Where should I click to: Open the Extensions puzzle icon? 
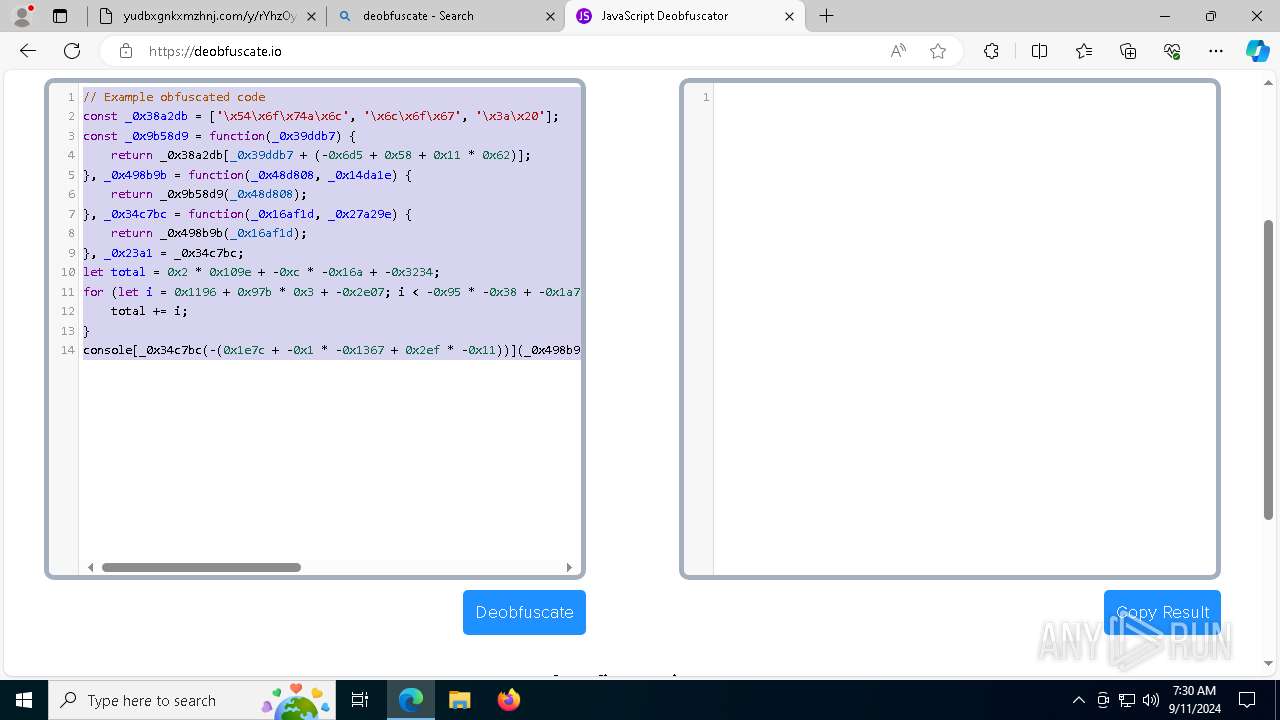[991, 51]
